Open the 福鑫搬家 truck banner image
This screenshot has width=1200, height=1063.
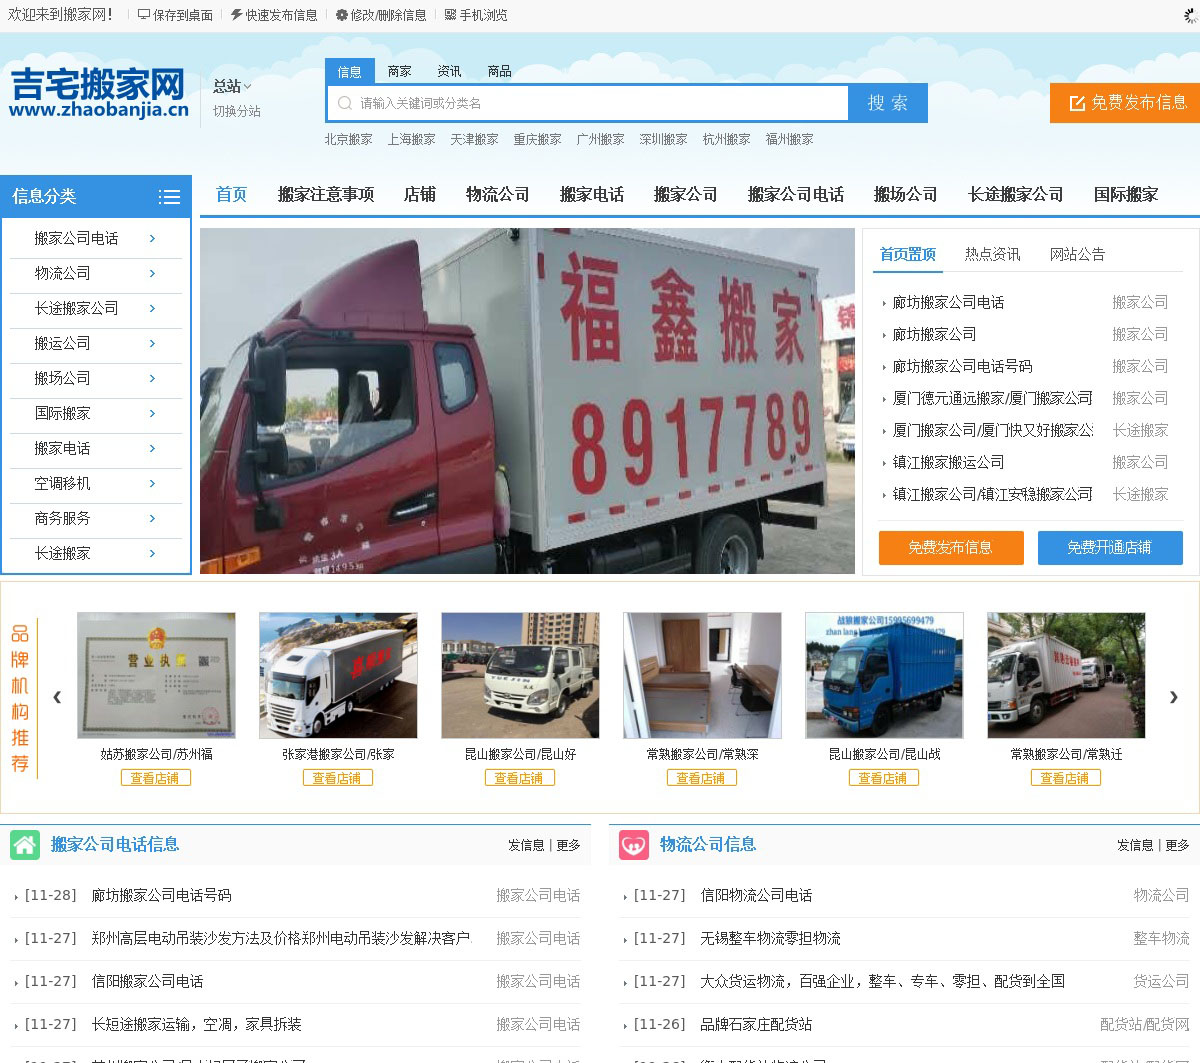(x=527, y=401)
